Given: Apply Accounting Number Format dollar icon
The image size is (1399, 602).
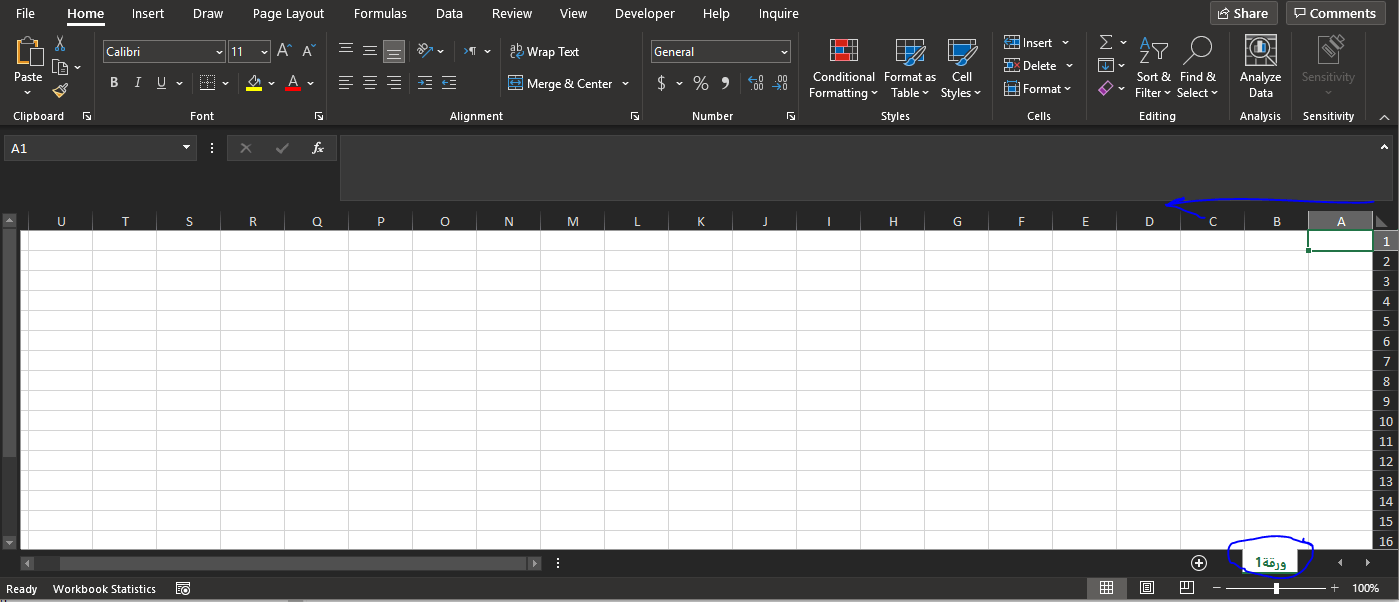Looking at the screenshot, I should tap(661, 83).
